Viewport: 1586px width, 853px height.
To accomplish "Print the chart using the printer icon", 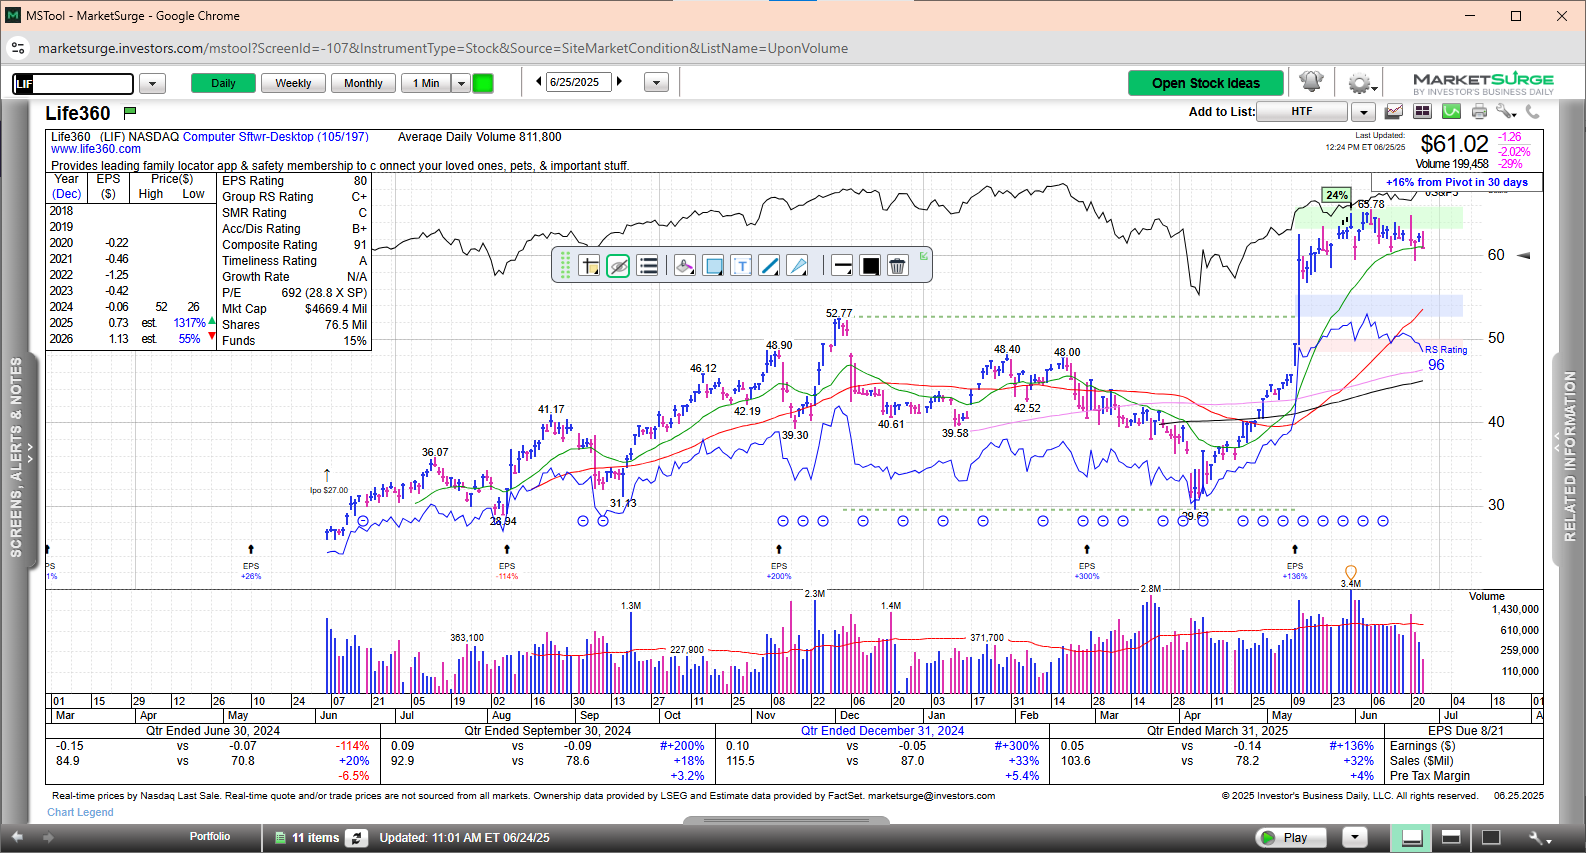I will point(1479,112).
